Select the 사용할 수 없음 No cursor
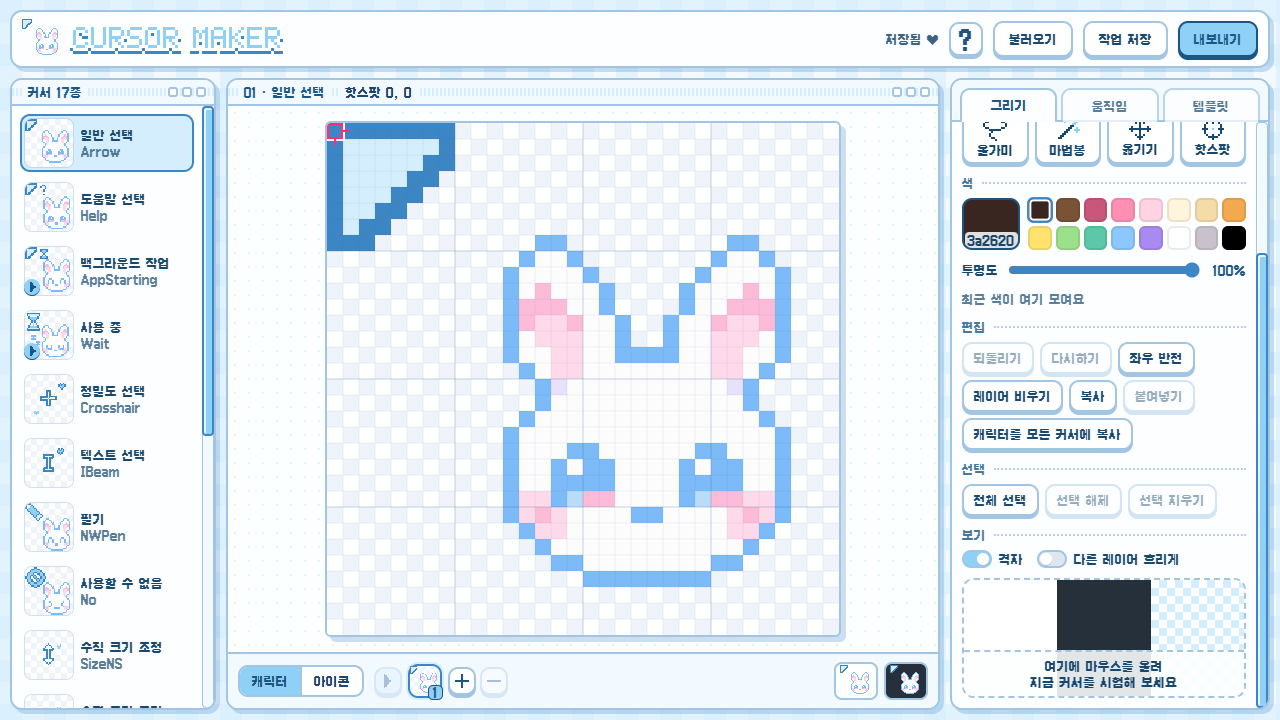Viewport: 1280px width, 720px height. click(x=107, y=591)
